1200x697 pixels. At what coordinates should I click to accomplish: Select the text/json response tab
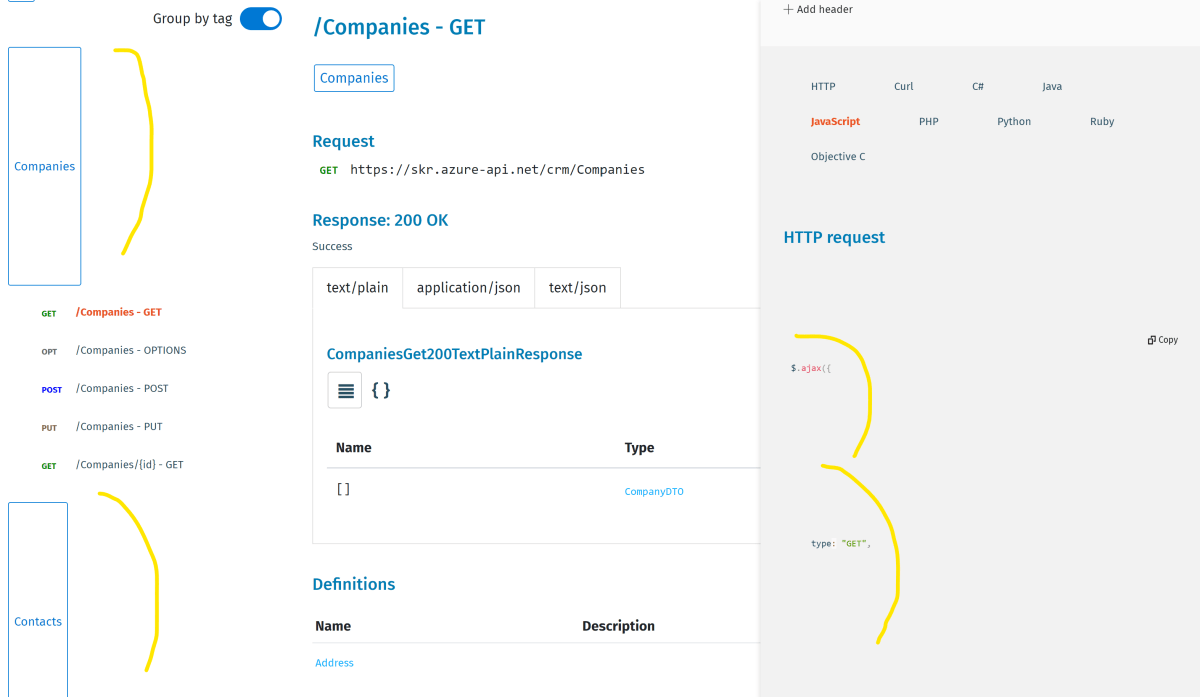coord(577,287)
